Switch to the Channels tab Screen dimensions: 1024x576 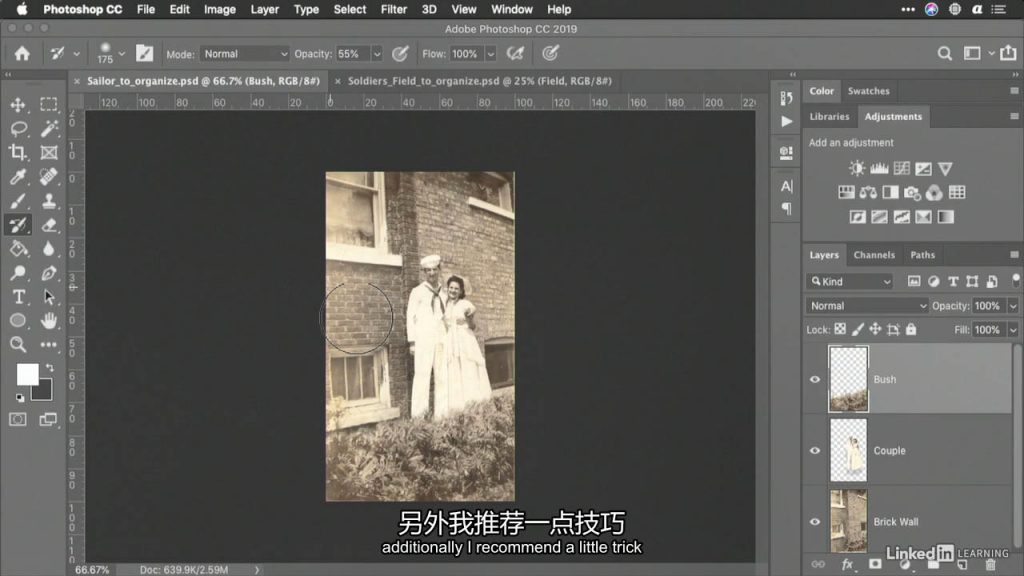pyautogui.click(x=874, y=255)
